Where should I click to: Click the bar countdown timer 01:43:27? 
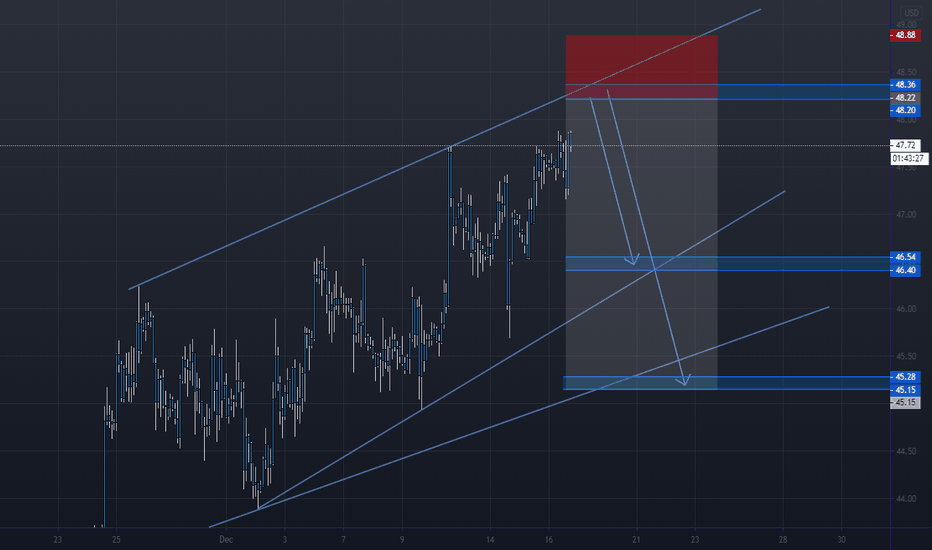coord(909,159)
